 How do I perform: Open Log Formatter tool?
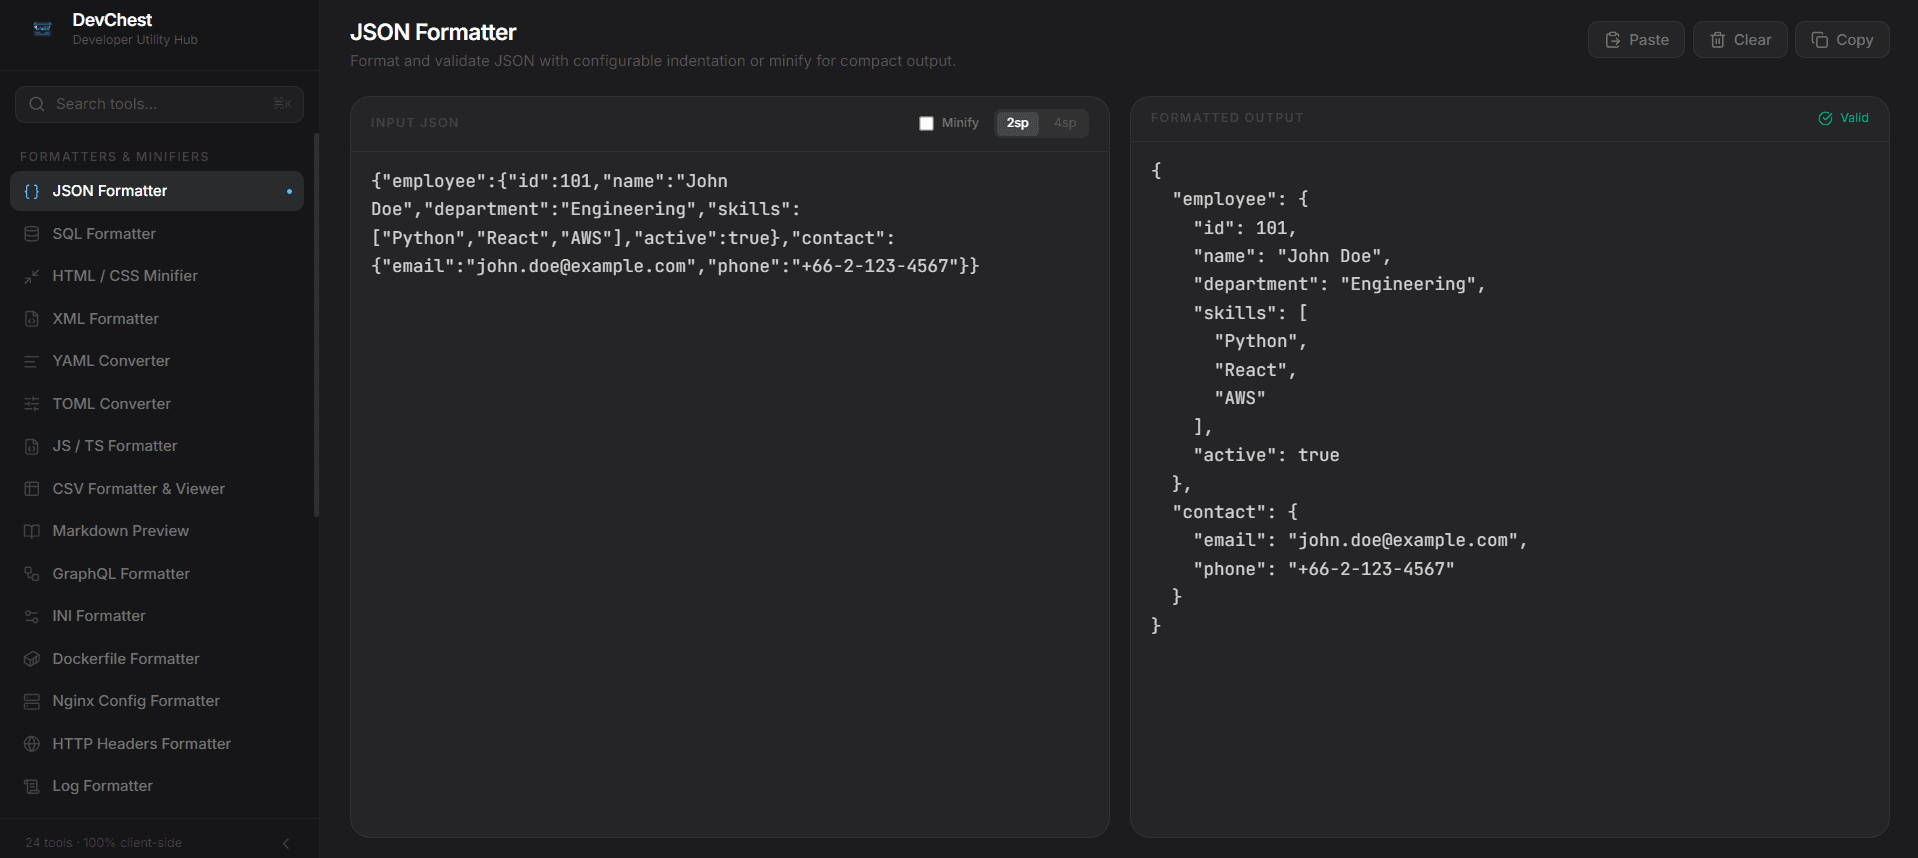[x=157, y=786]
